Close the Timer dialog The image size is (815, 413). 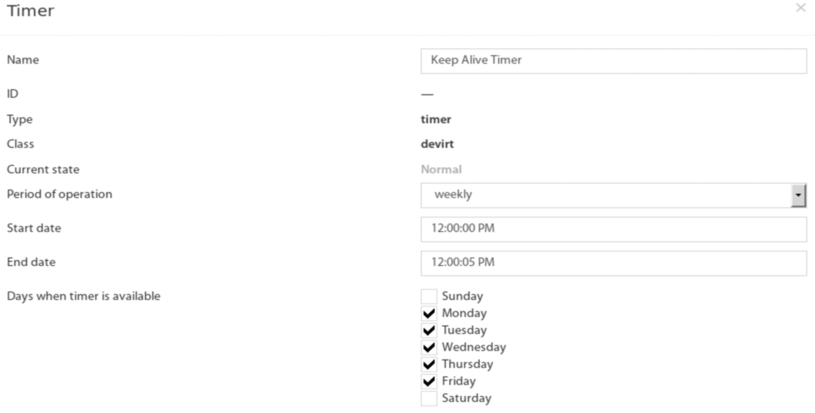[800, 8]
